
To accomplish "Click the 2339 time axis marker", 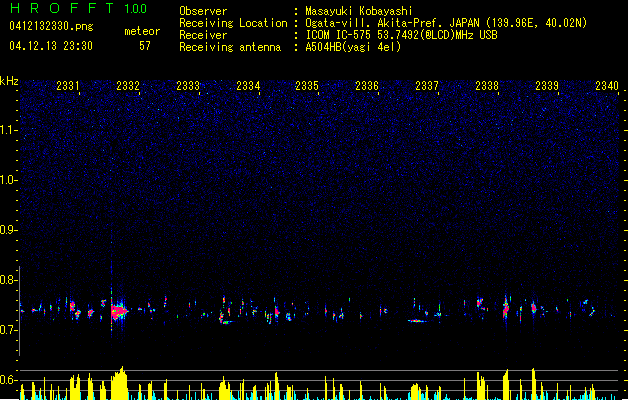I will 547,86.
